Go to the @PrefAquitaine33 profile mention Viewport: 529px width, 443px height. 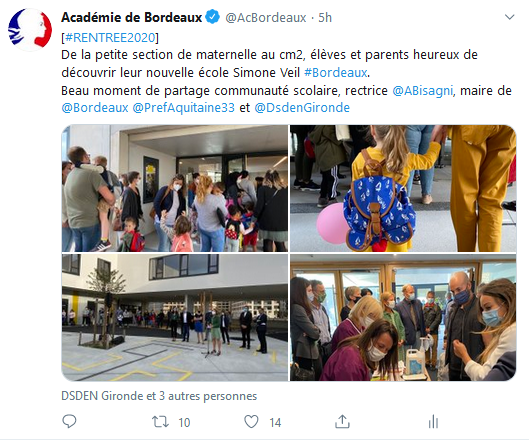coord(184,108)
